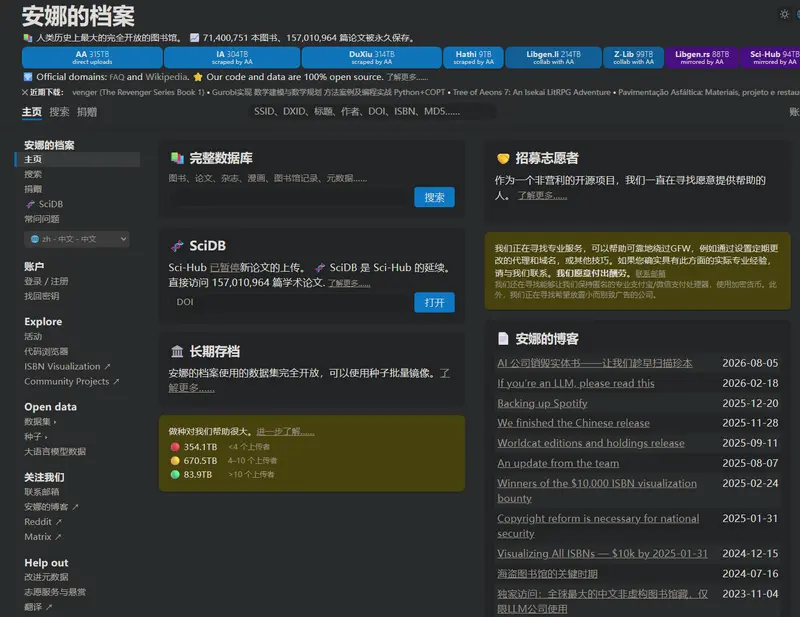
Task: Switch to the 主页 top tab
Action: [32, 112]
